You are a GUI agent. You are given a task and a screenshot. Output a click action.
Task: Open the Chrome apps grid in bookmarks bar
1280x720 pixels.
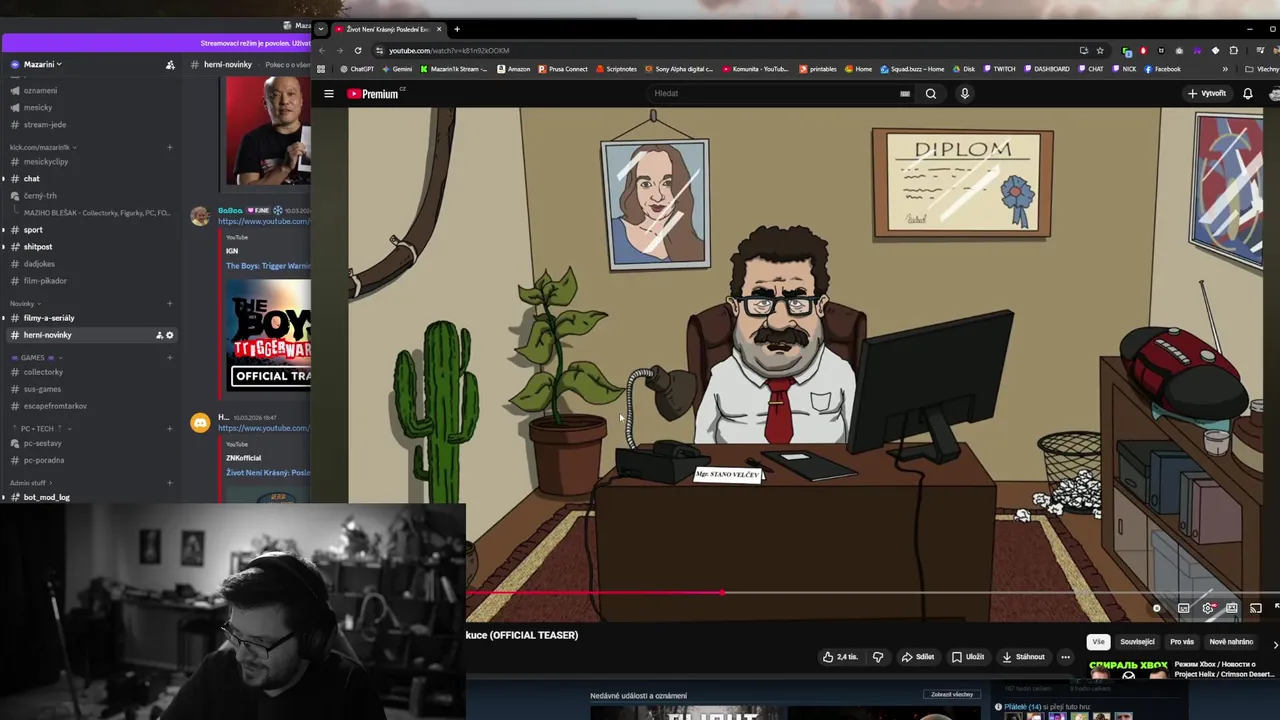coord(321,69)
